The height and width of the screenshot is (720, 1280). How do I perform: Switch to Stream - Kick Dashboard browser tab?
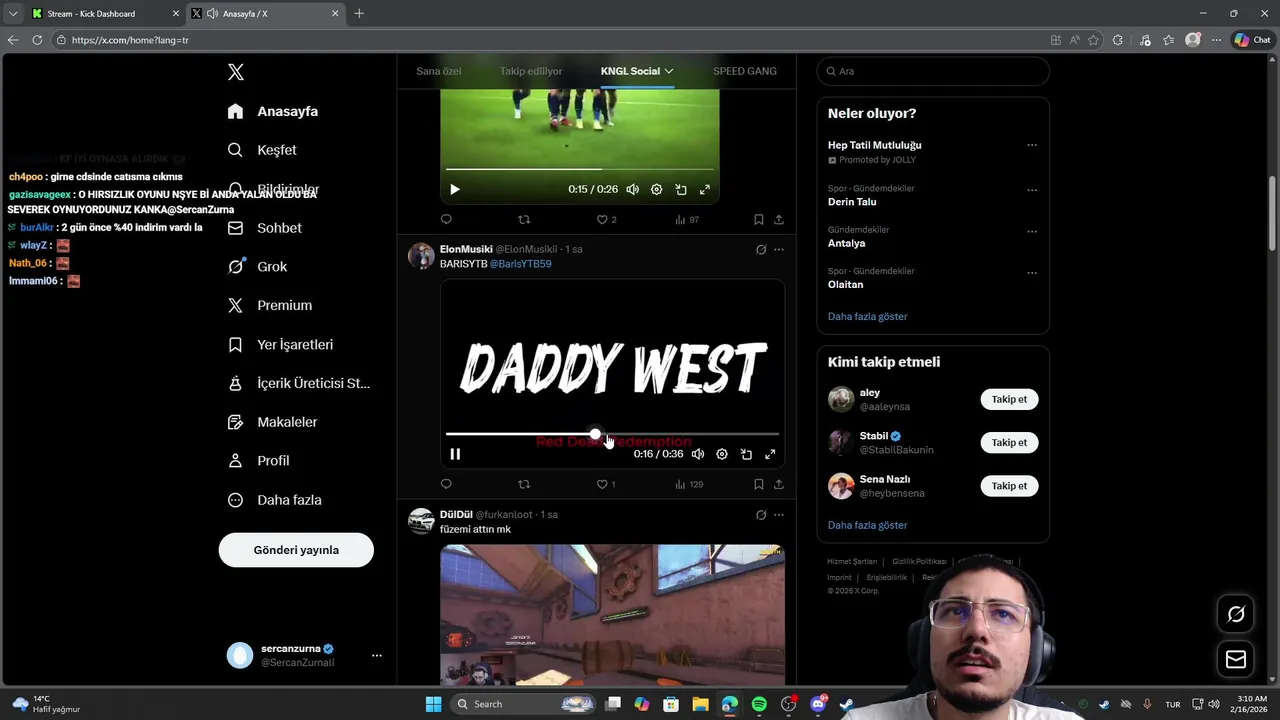[x=104, y=13]
